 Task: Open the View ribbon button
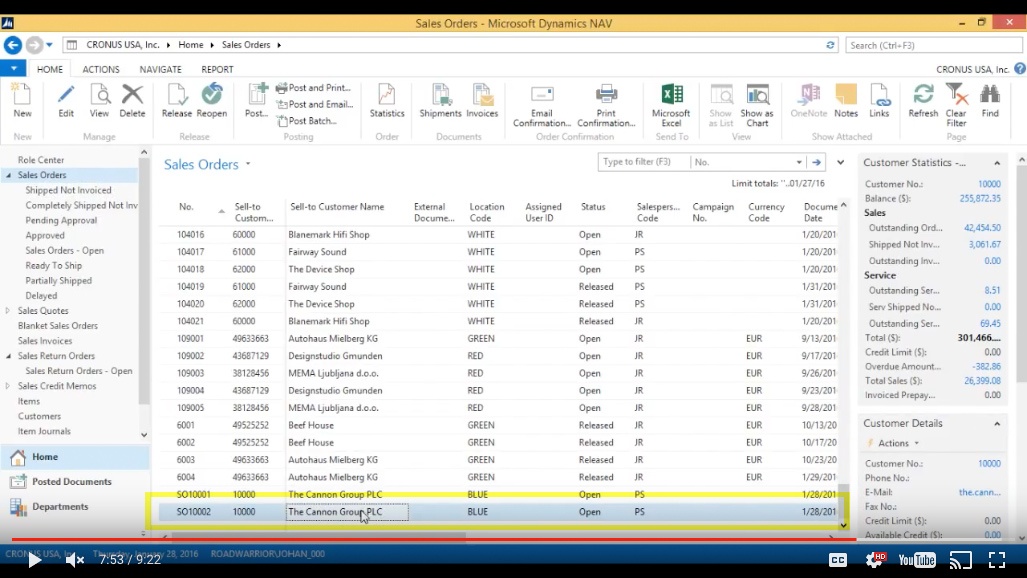click(x=100, y=100)
